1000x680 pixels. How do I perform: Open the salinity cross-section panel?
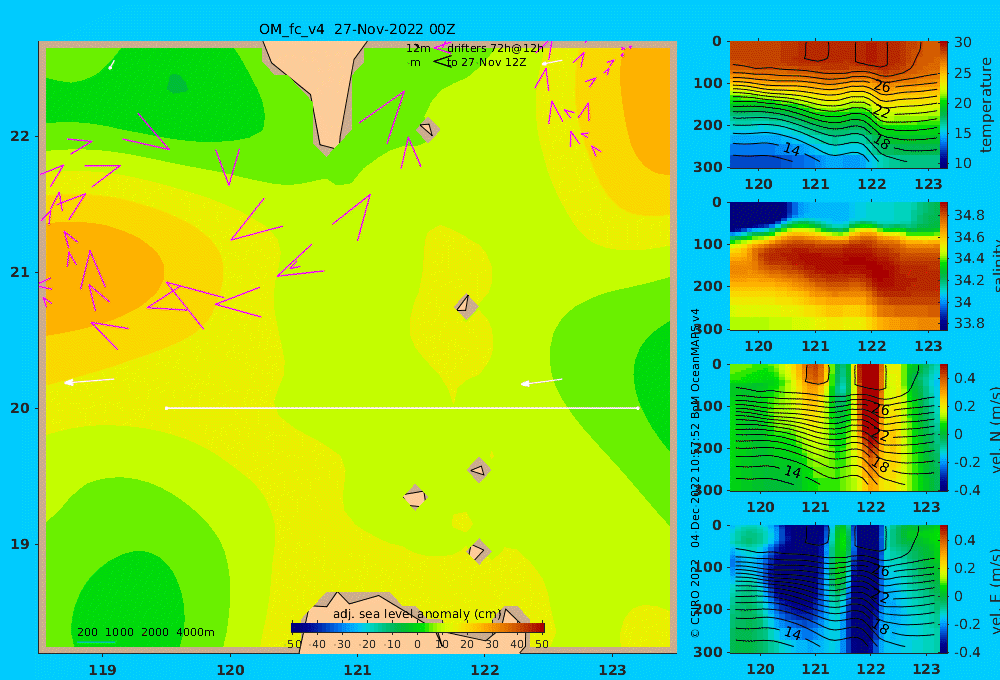pyautogui.click(x=834, y=266)
